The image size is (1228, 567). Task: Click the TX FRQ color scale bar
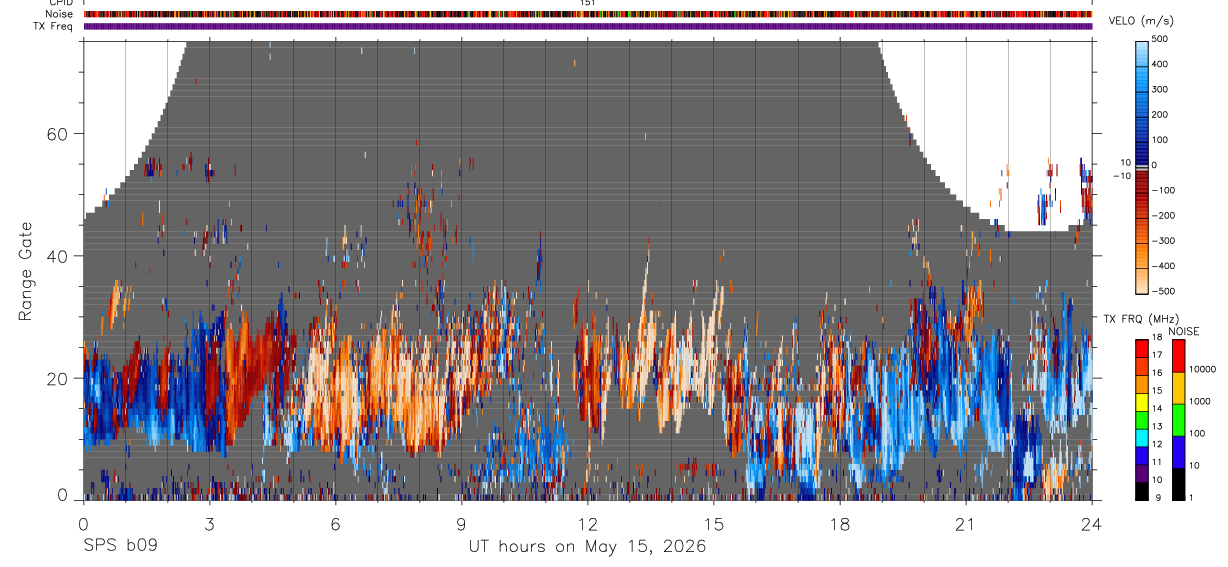1142,419
